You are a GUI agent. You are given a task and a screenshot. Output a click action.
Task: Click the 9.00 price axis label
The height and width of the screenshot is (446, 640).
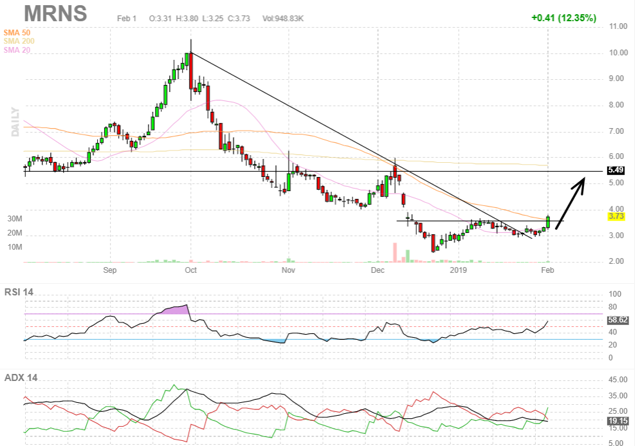coord(616,78)
